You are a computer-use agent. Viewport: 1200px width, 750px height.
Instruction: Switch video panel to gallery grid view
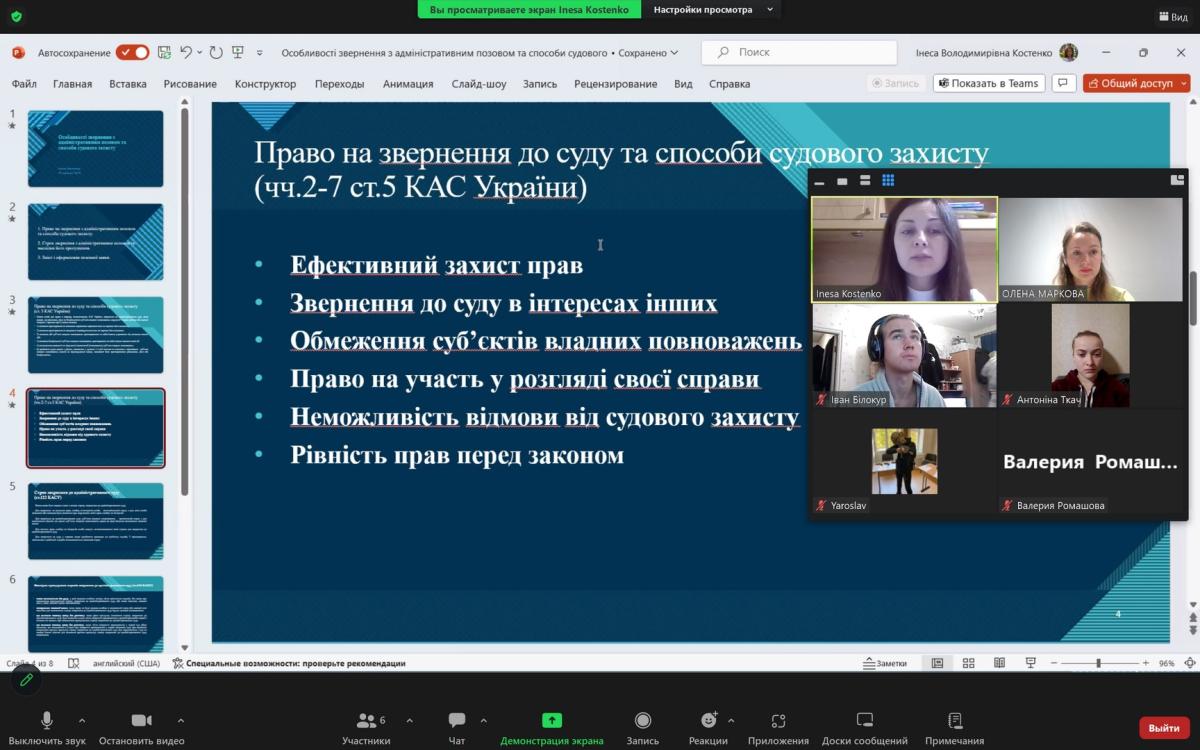[x=888, y=181]
